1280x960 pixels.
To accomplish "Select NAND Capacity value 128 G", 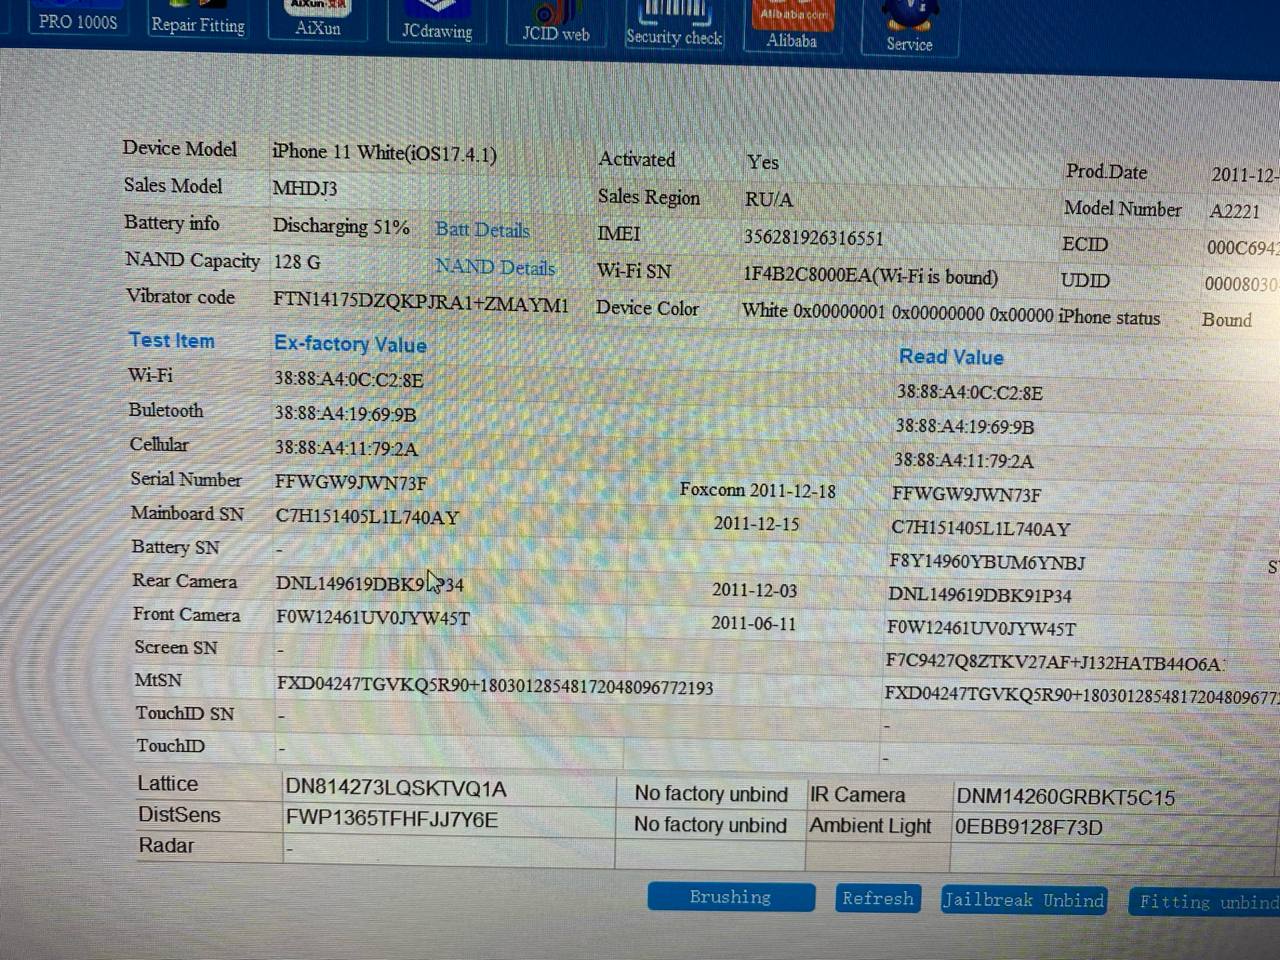I will (x=297, y=262).
